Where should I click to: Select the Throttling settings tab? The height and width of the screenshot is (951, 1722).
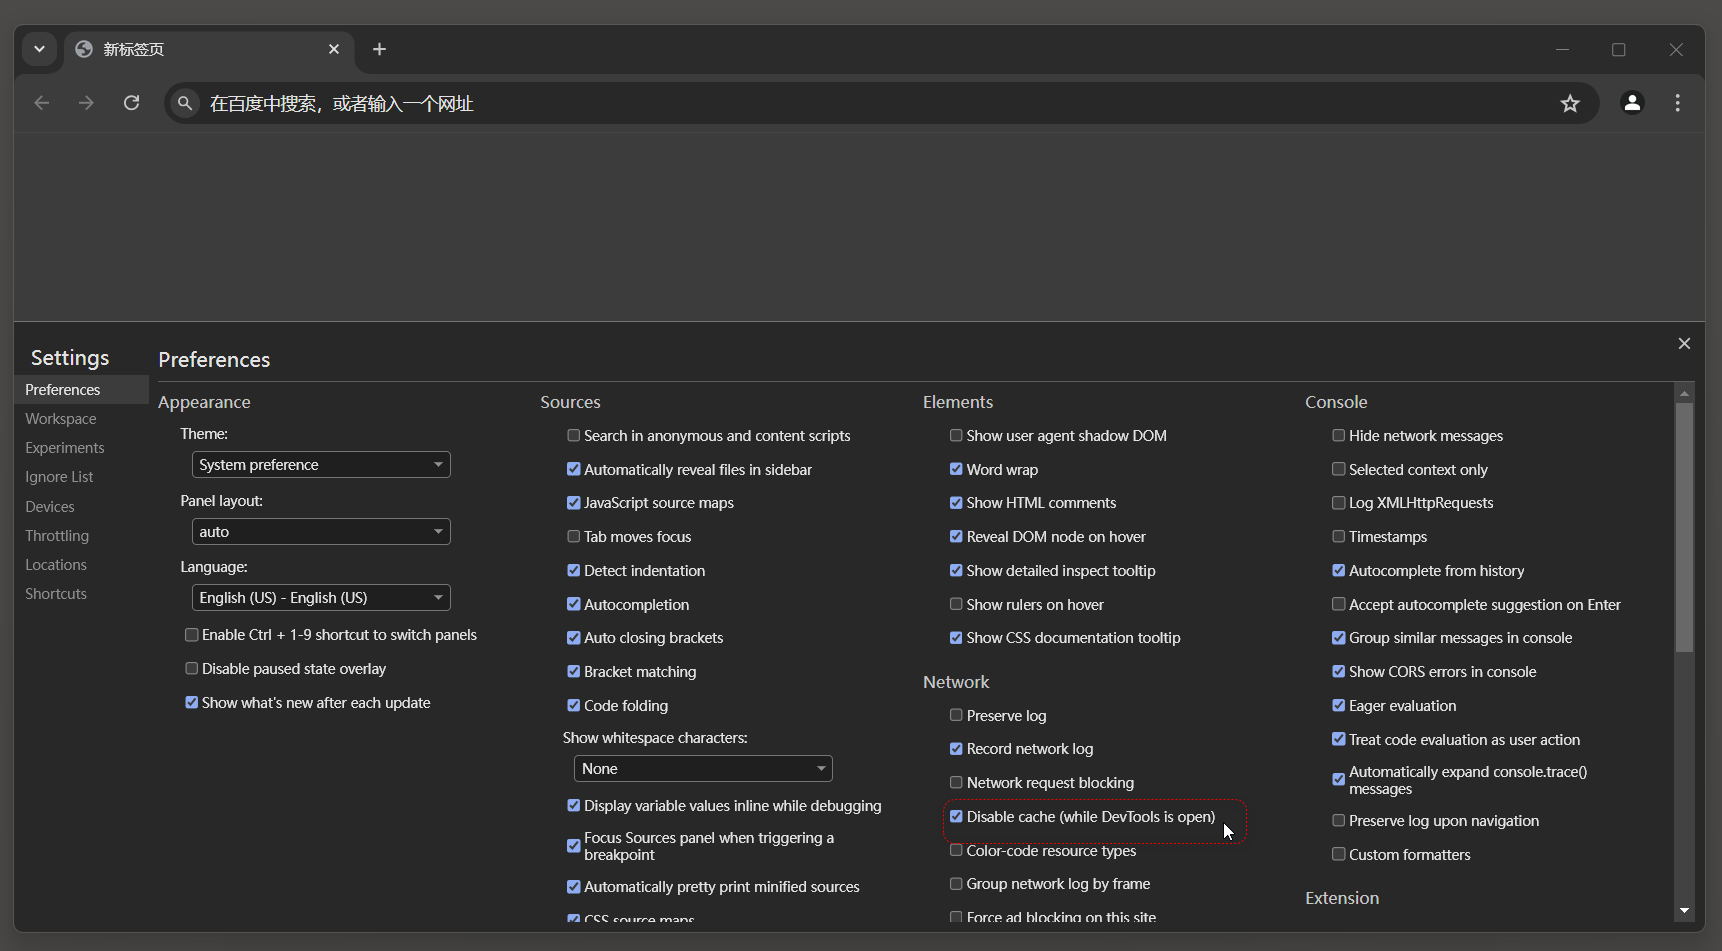point(81,536)
